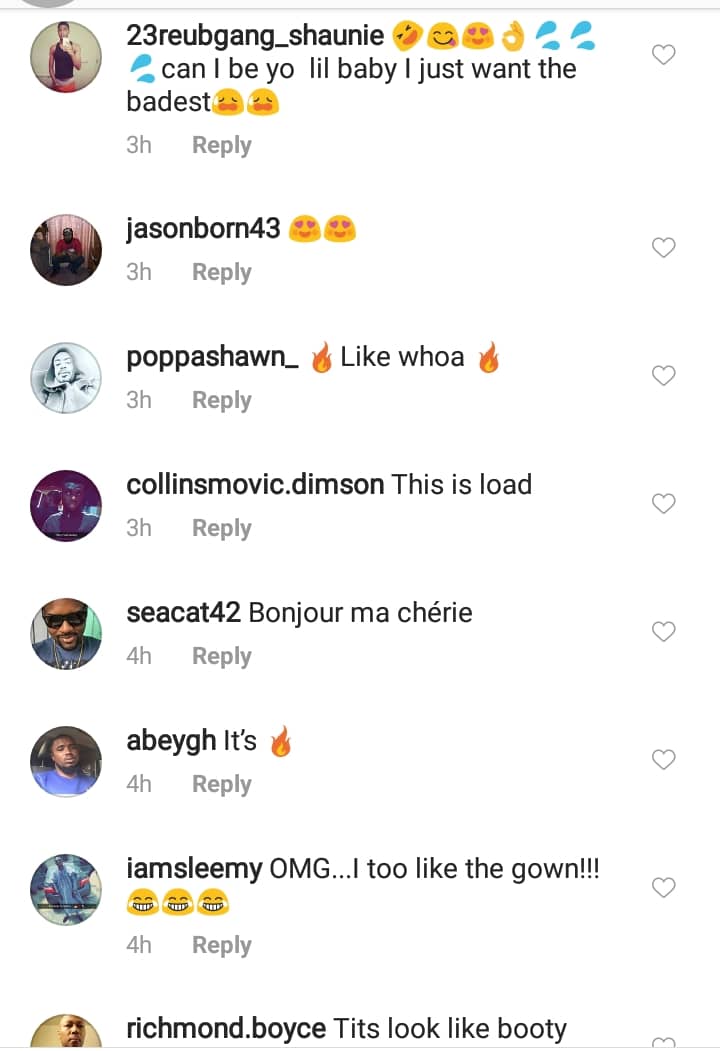Go to abeygh's profile via username
The image size is (720, 1051).
[171, 741]
